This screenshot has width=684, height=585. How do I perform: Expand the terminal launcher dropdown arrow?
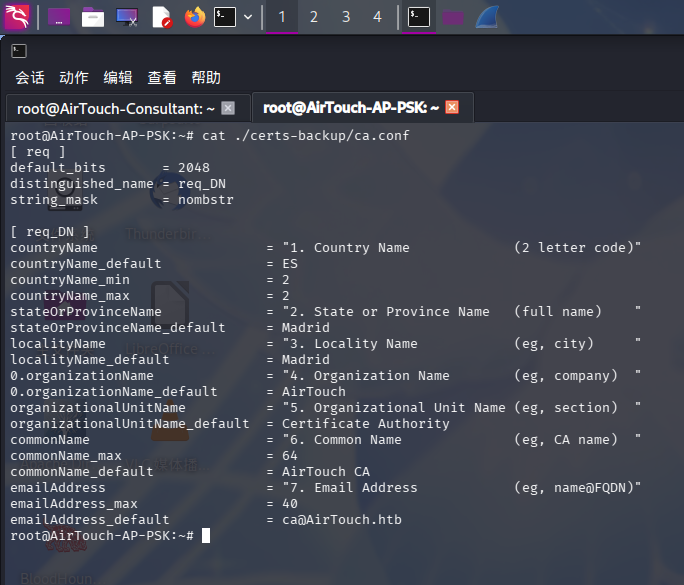tap(248, 17)
